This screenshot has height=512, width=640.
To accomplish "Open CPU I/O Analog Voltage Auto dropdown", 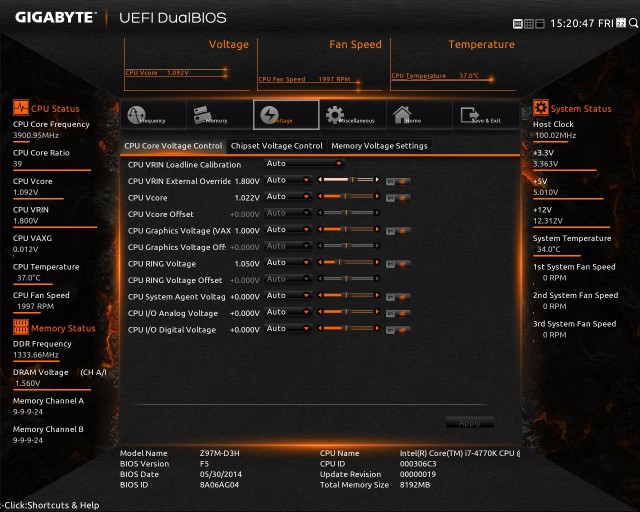I will click(287, 312).
